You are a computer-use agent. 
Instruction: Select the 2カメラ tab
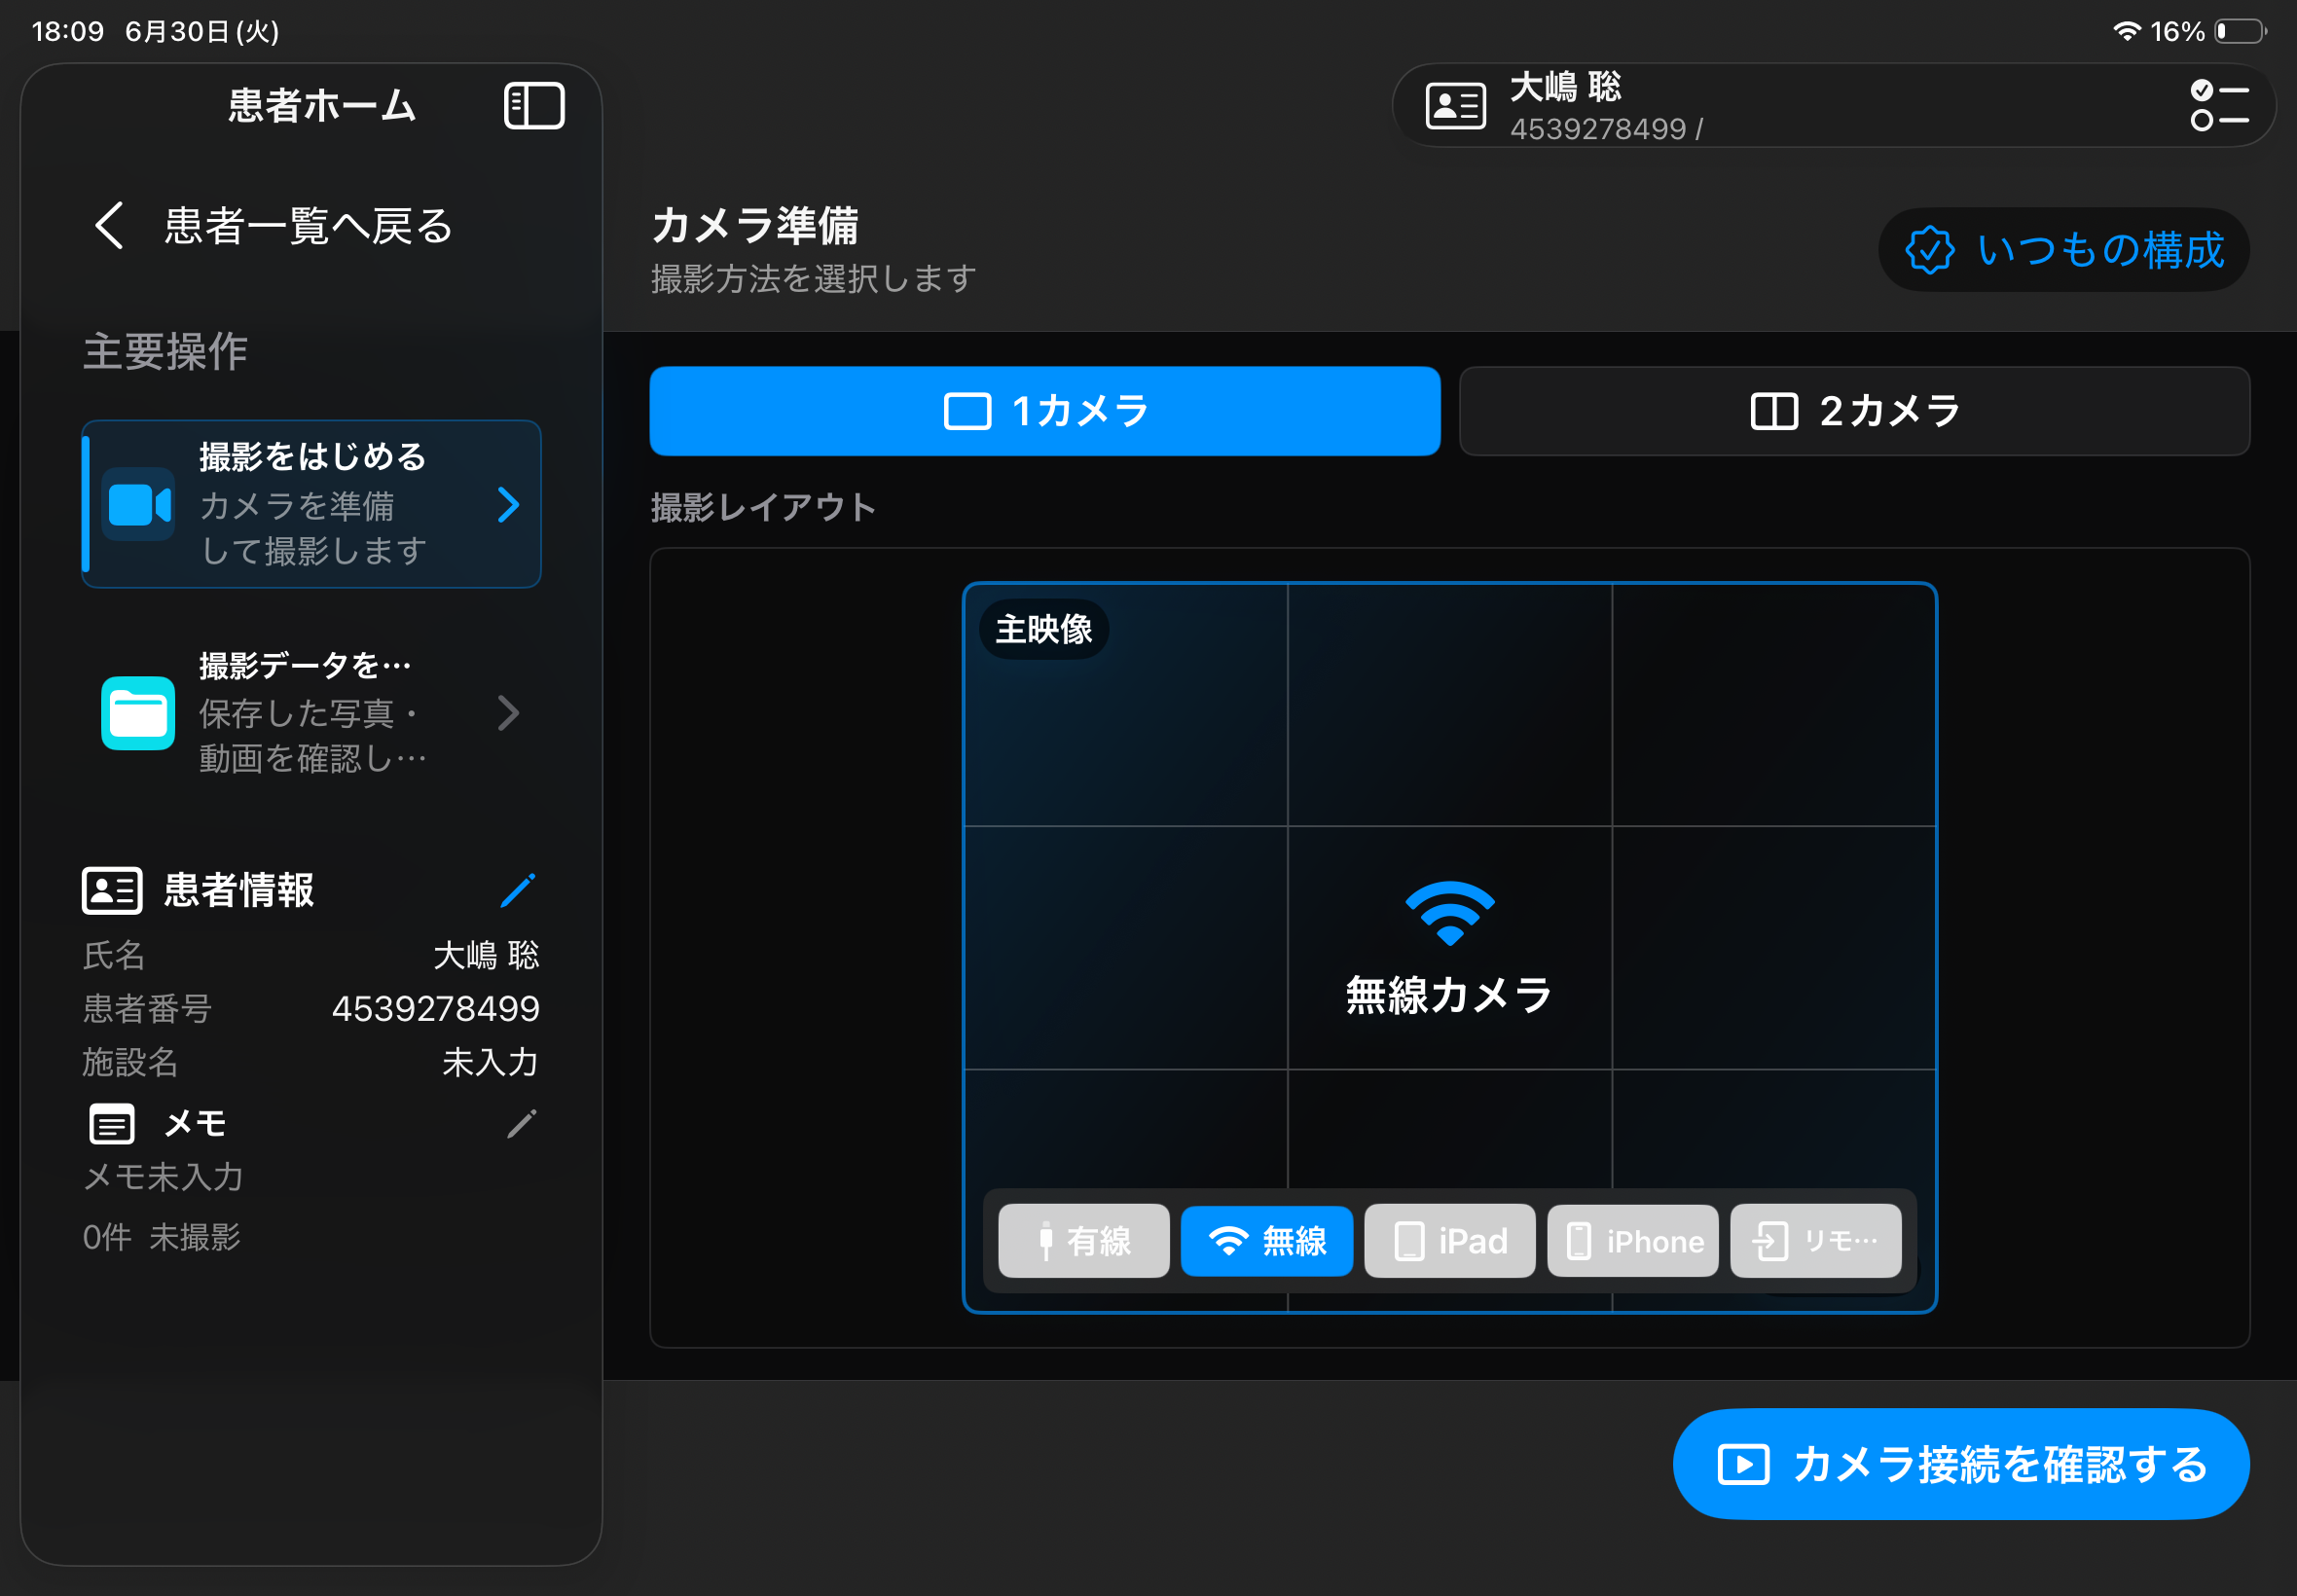click(1855, 411)
